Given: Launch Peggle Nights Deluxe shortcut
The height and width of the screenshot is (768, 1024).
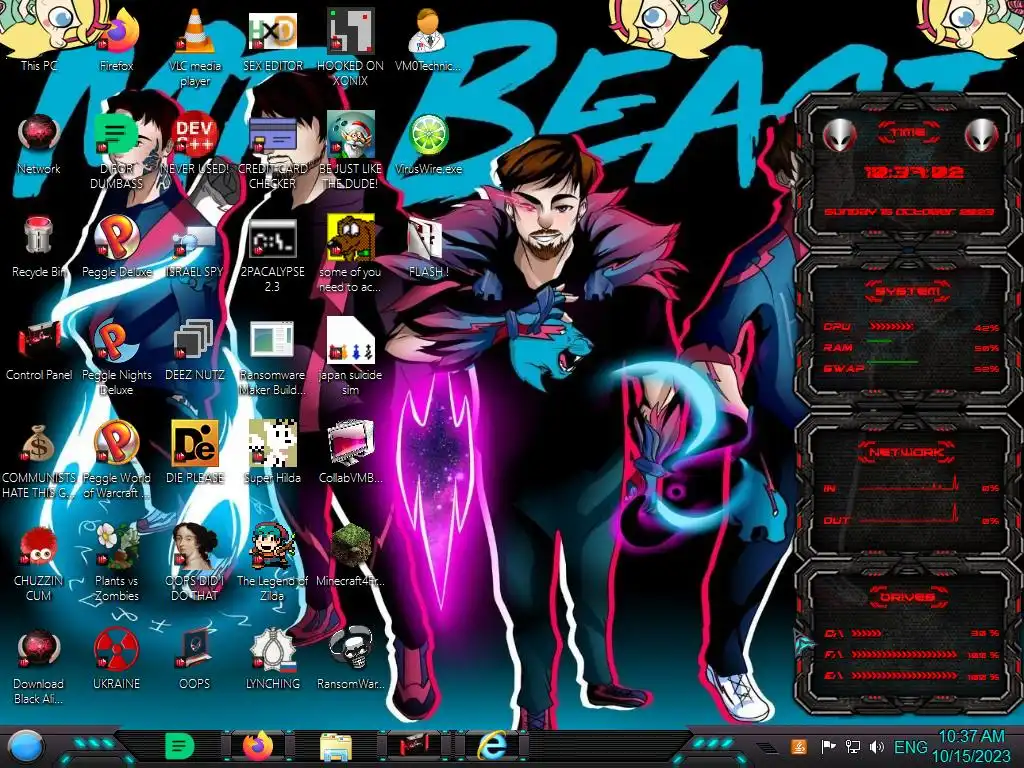Looking at the screenshot, I should pos(117,358).
